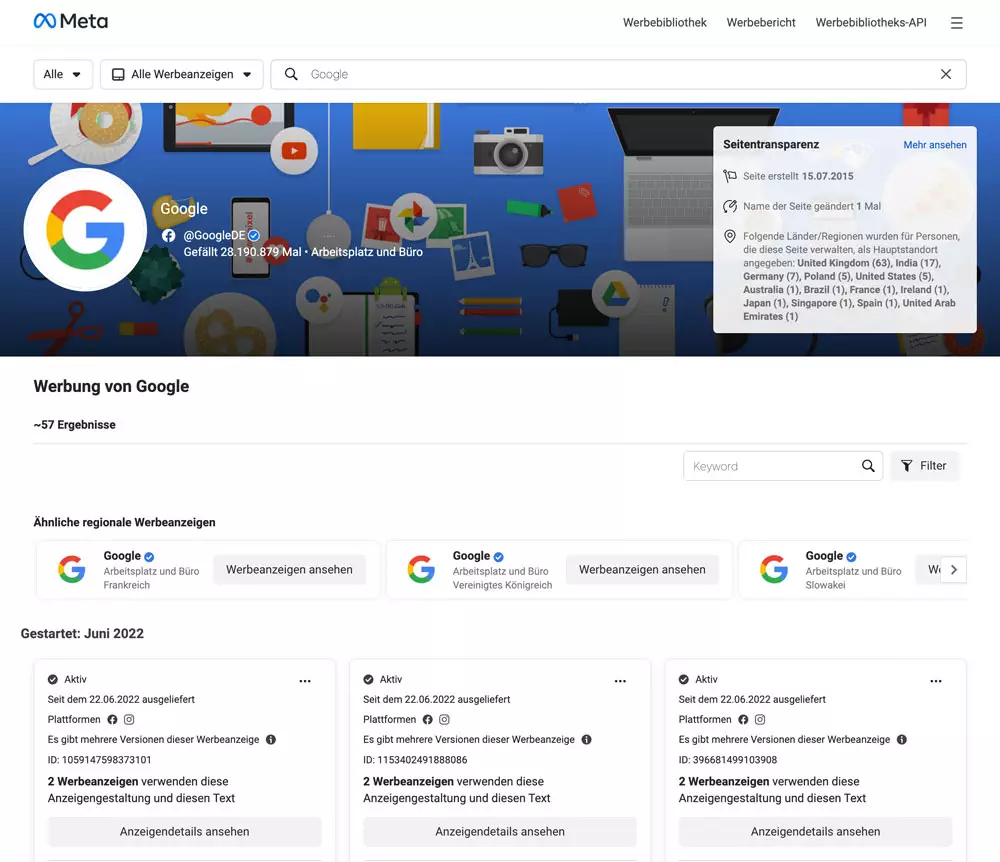Open the hamburger menu icon
This screenshot has height=862, width=1000.
point(956,23)
